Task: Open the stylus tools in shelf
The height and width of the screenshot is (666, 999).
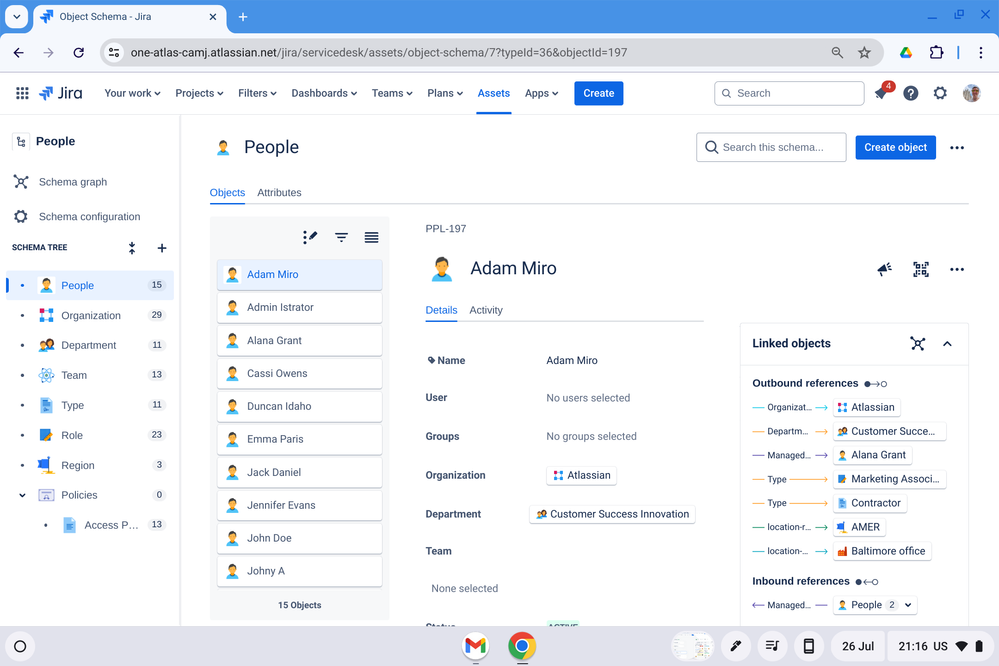Action: [736, 646]
